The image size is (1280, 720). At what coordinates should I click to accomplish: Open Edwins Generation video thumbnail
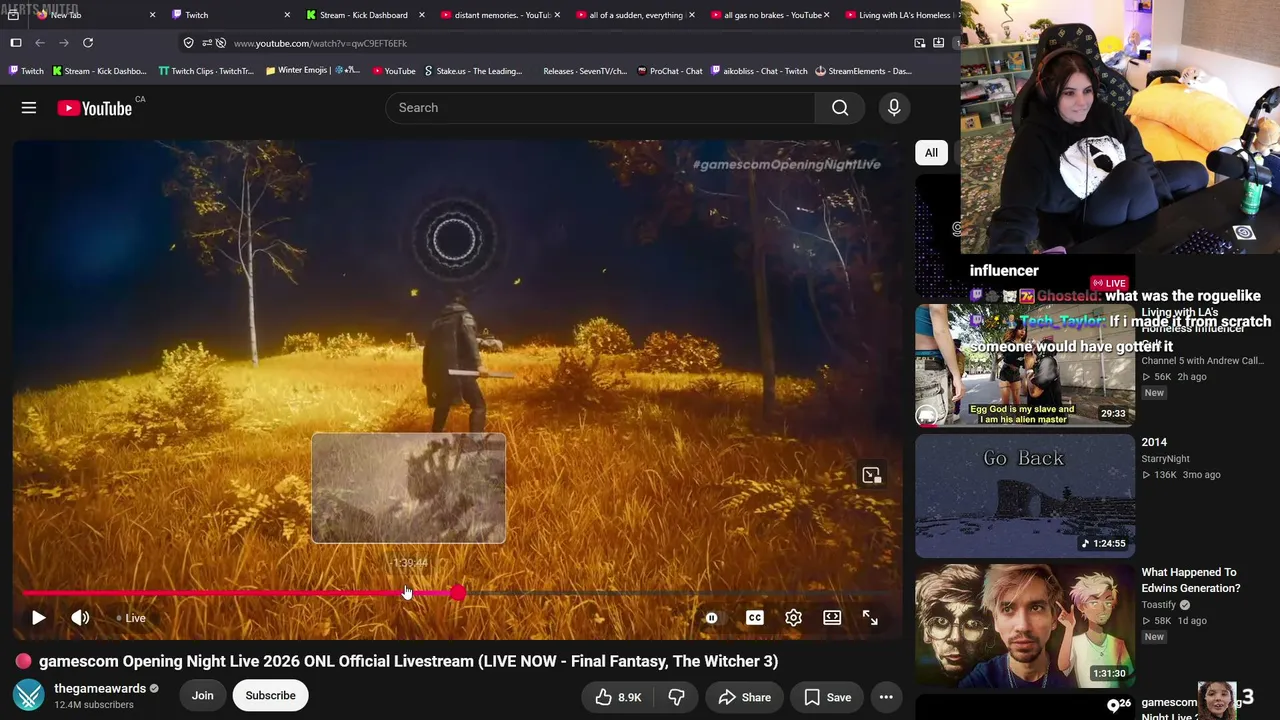tap(1025, 626)
